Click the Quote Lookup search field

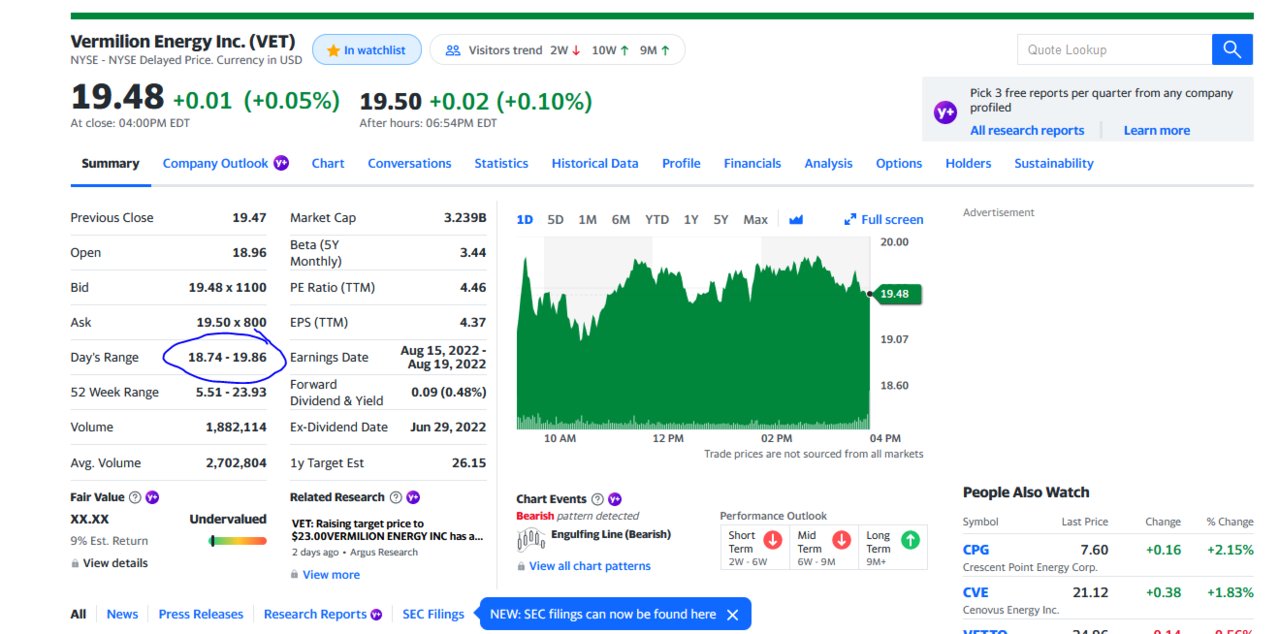[1114, 50]
